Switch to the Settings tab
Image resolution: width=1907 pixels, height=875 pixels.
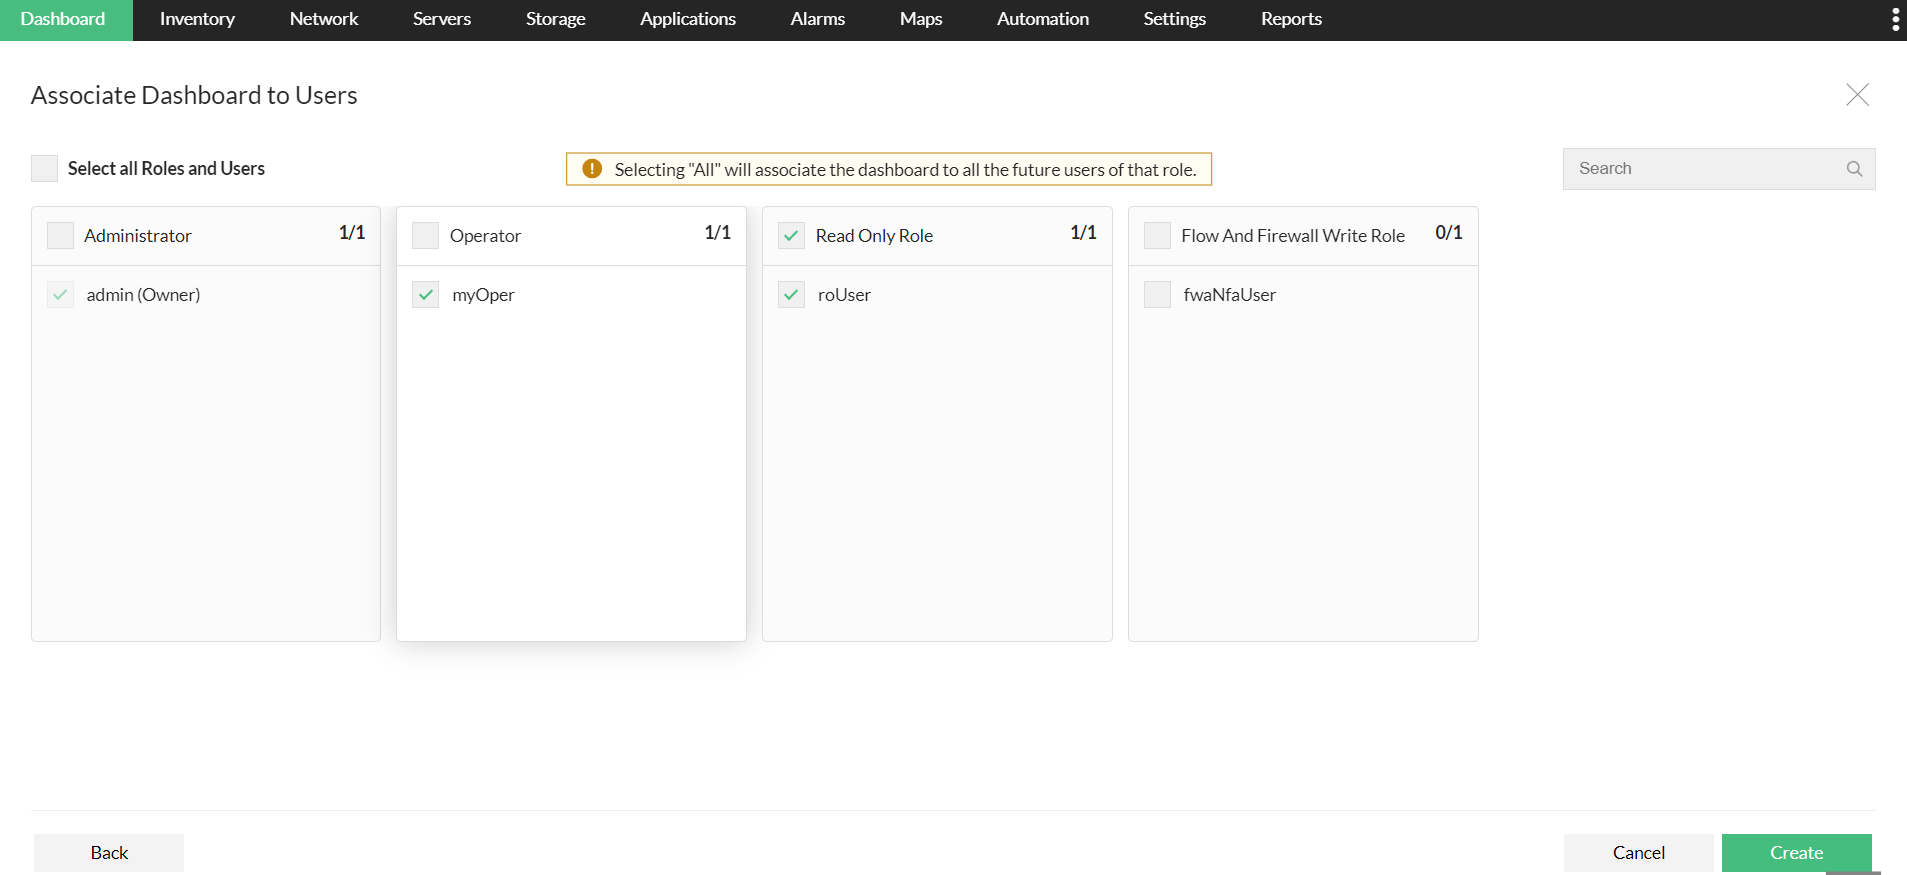[x=1174, y=20]
